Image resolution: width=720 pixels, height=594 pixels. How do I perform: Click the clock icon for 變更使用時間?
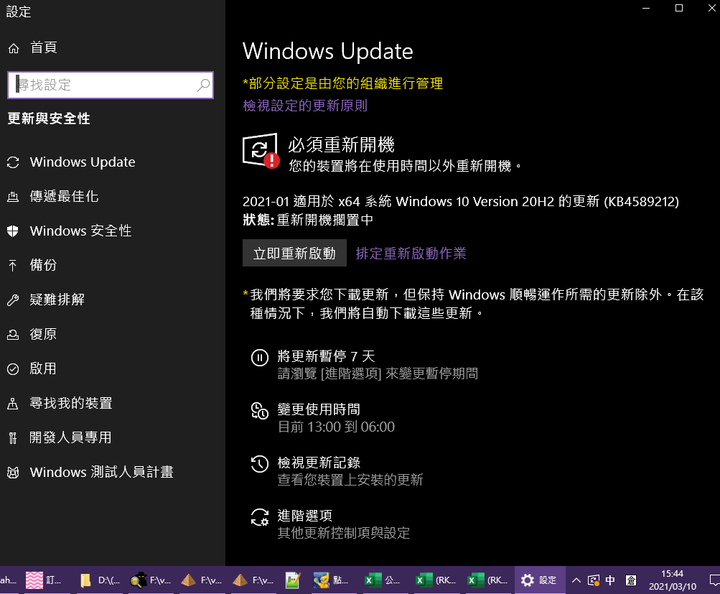pyautogui.click(x=259, y=410)
